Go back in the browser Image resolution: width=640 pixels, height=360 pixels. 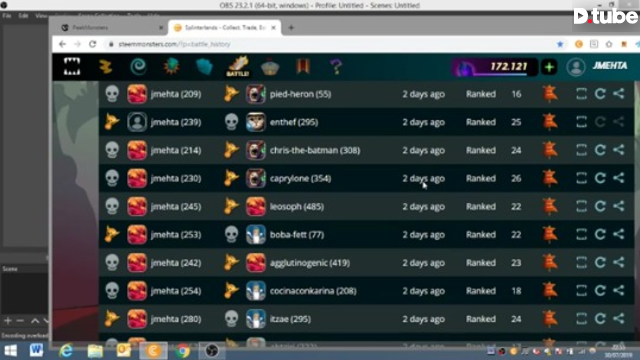coord(62,44)
